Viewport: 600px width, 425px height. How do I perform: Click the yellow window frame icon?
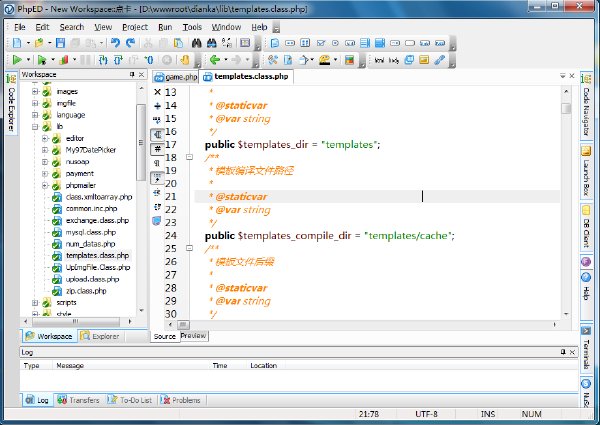(x=424, y=60)
